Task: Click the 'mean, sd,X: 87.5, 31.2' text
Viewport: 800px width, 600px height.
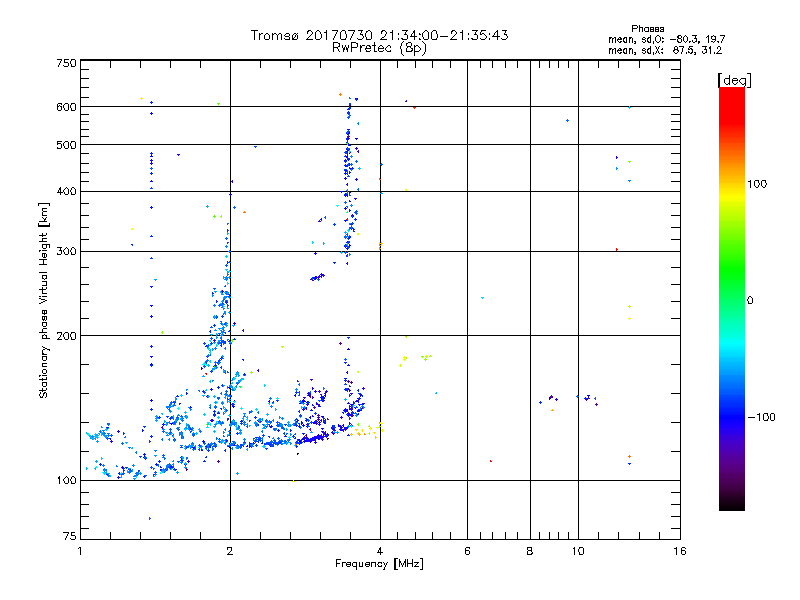Action: tap(665, 50)
